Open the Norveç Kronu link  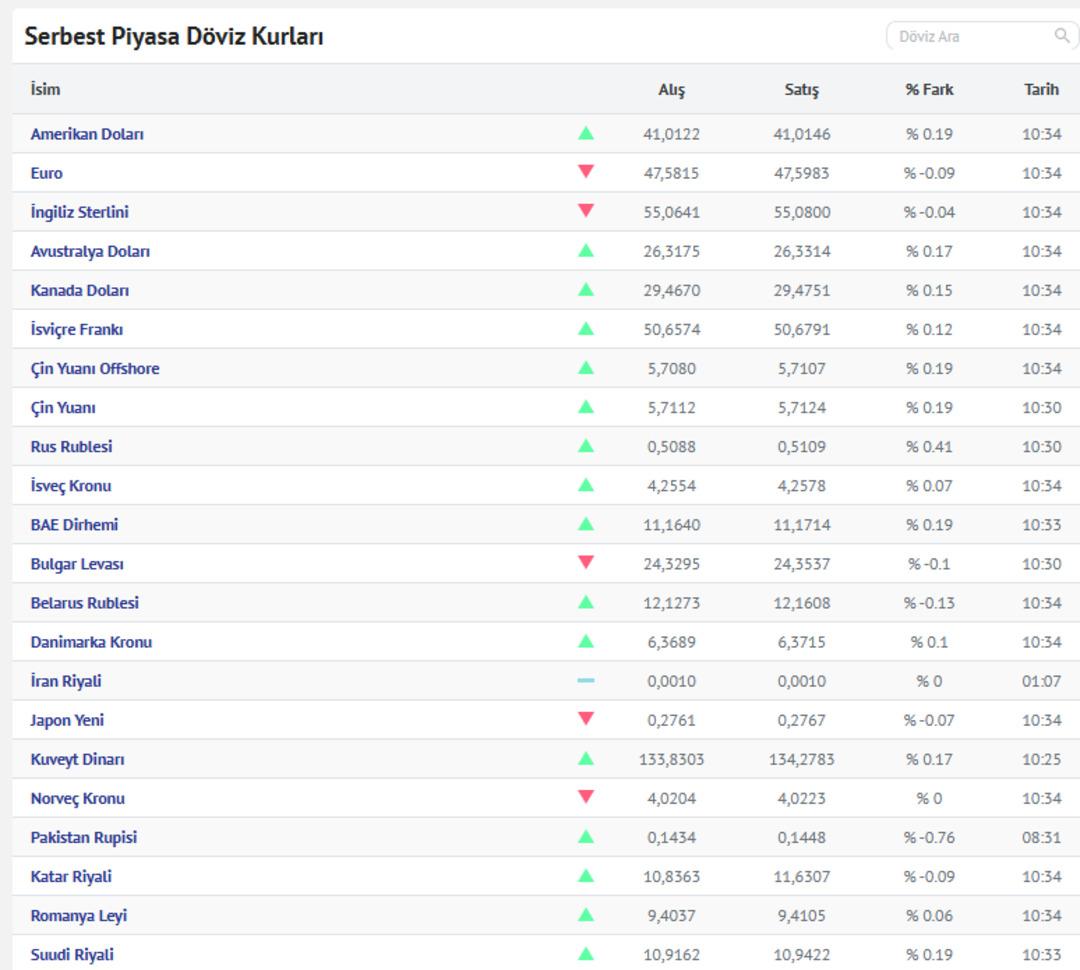click(x=78, y=798)
